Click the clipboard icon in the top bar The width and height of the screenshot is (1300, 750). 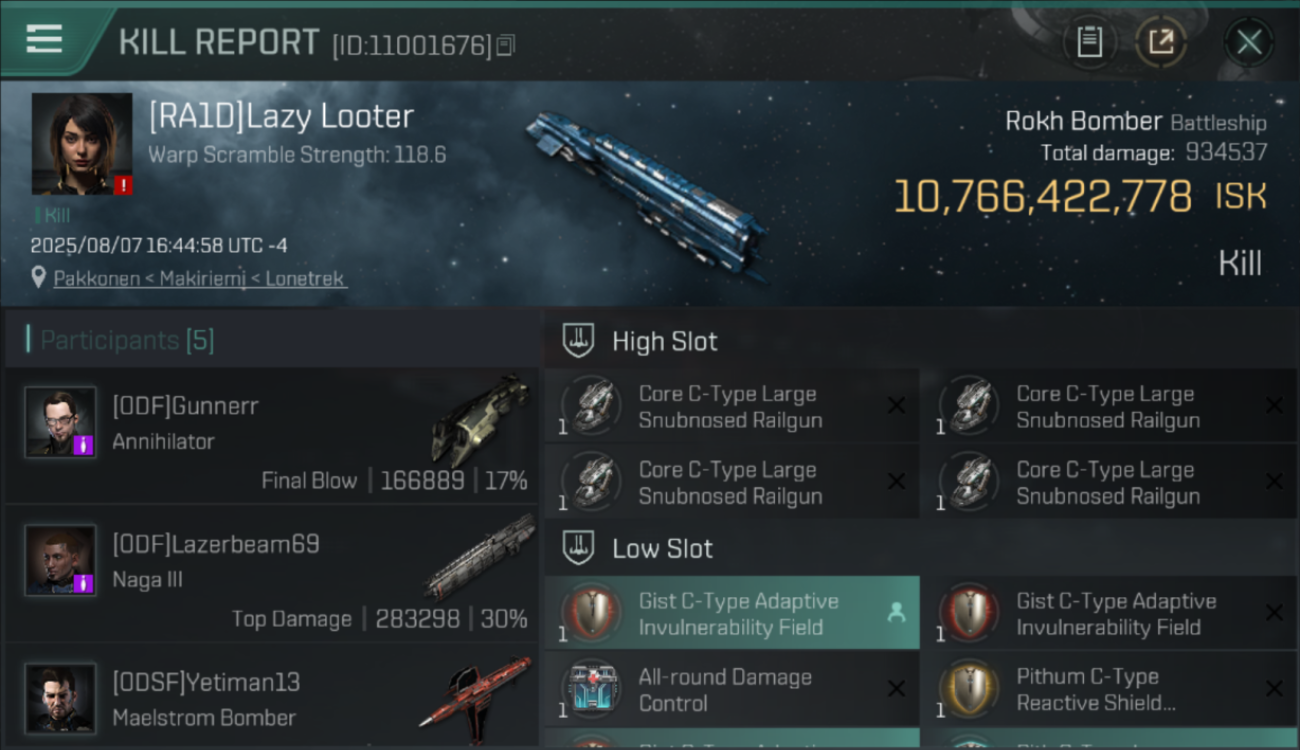coord(1089,42)
